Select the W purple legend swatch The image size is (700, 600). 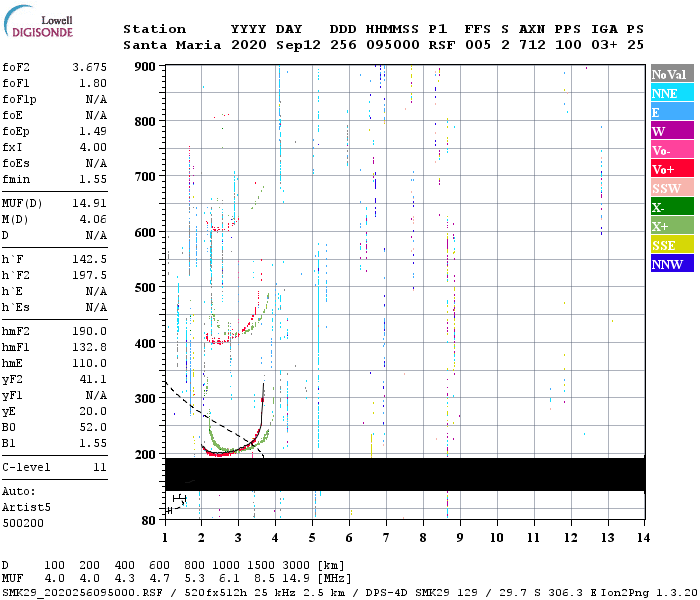click(x=672, y=131)
